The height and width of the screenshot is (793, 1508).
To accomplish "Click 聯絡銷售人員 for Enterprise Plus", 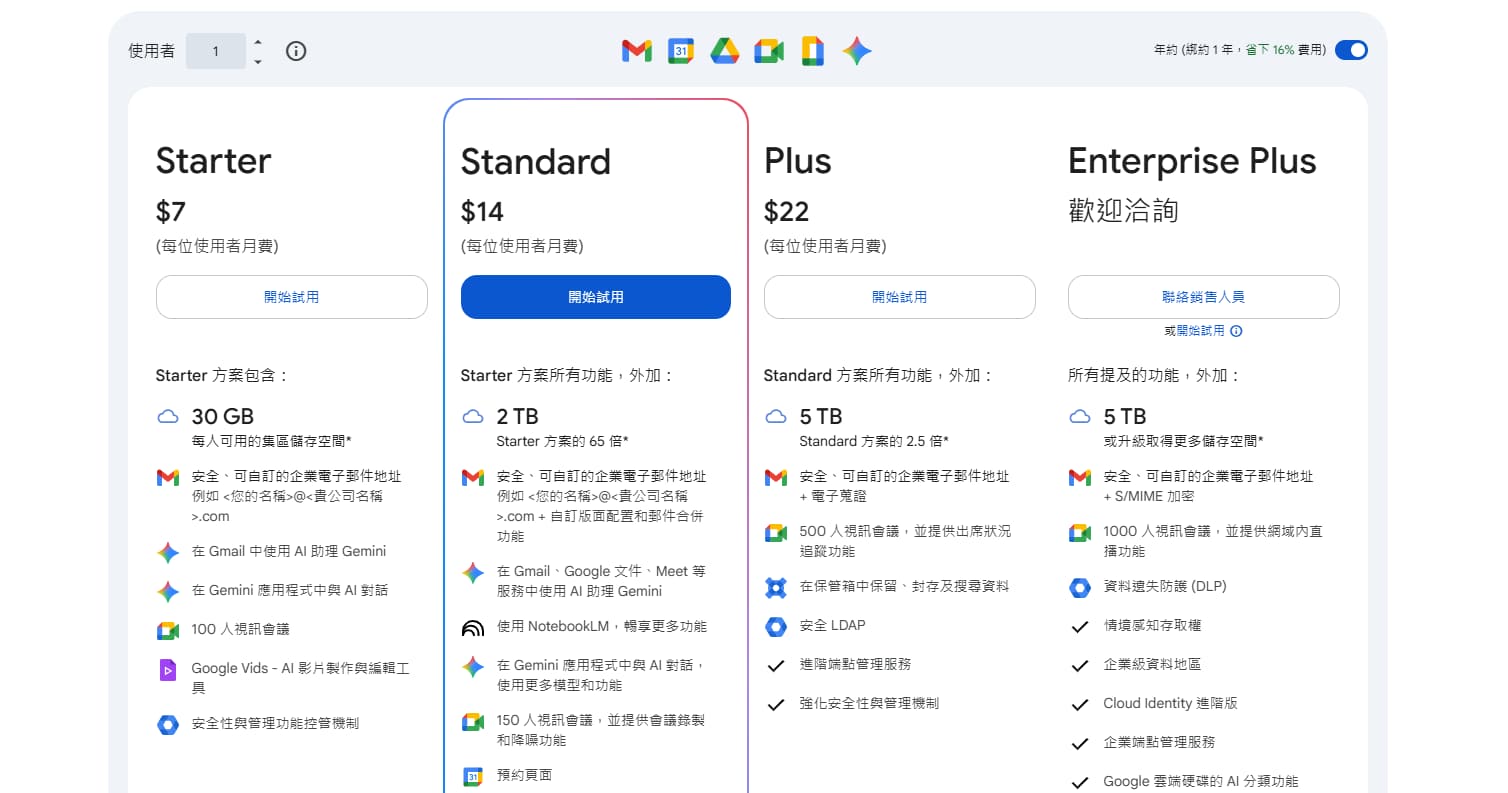I will 1203,297.
